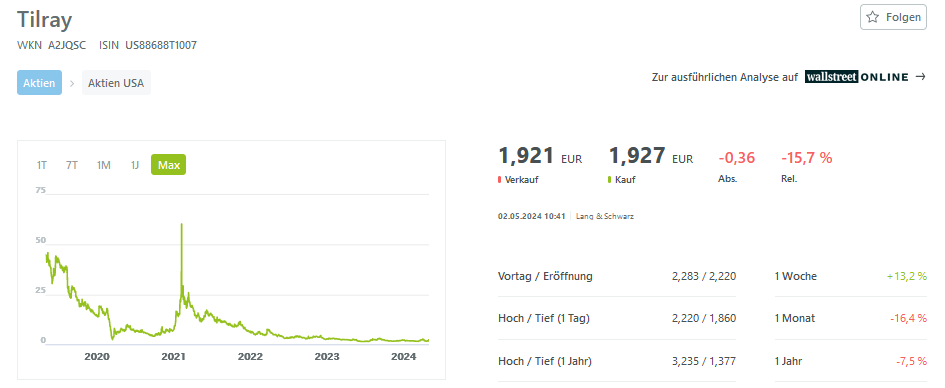Open the Aktien USA breadcrumb
945x388 pixels.
pos(116,83)
